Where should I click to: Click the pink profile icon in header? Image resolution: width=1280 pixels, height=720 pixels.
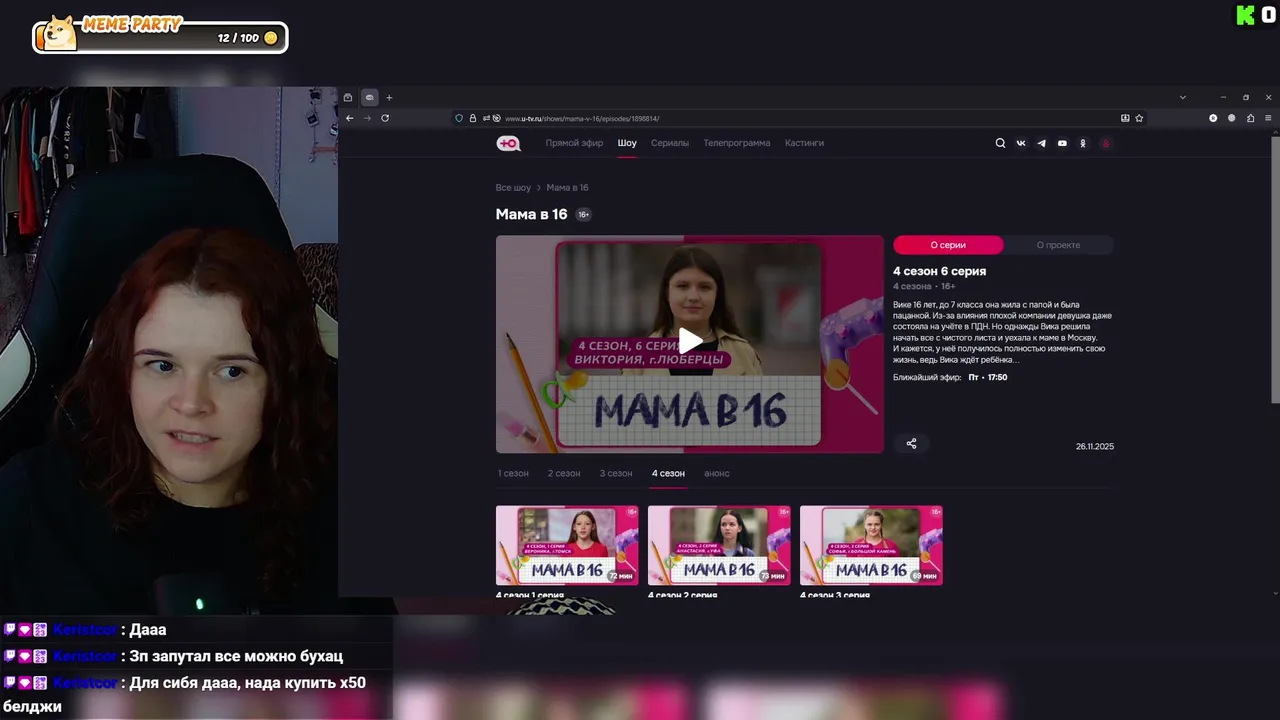point(1106,143)
